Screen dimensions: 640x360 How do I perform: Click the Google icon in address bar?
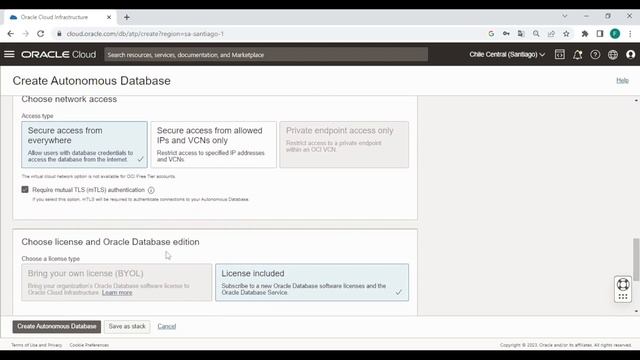491,34
